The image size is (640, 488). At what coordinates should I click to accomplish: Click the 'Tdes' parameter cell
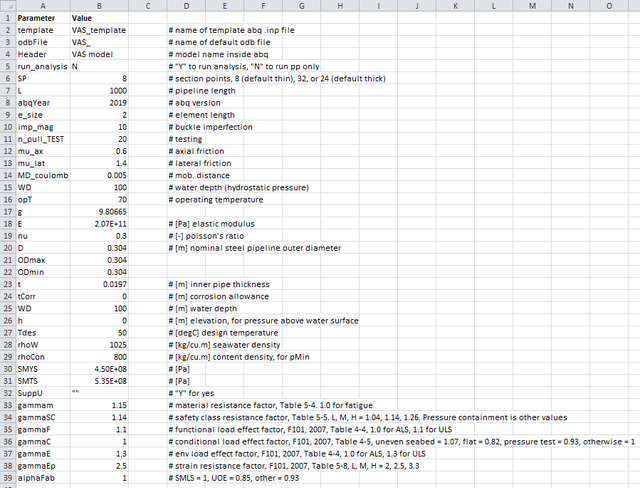coord(43,333)
